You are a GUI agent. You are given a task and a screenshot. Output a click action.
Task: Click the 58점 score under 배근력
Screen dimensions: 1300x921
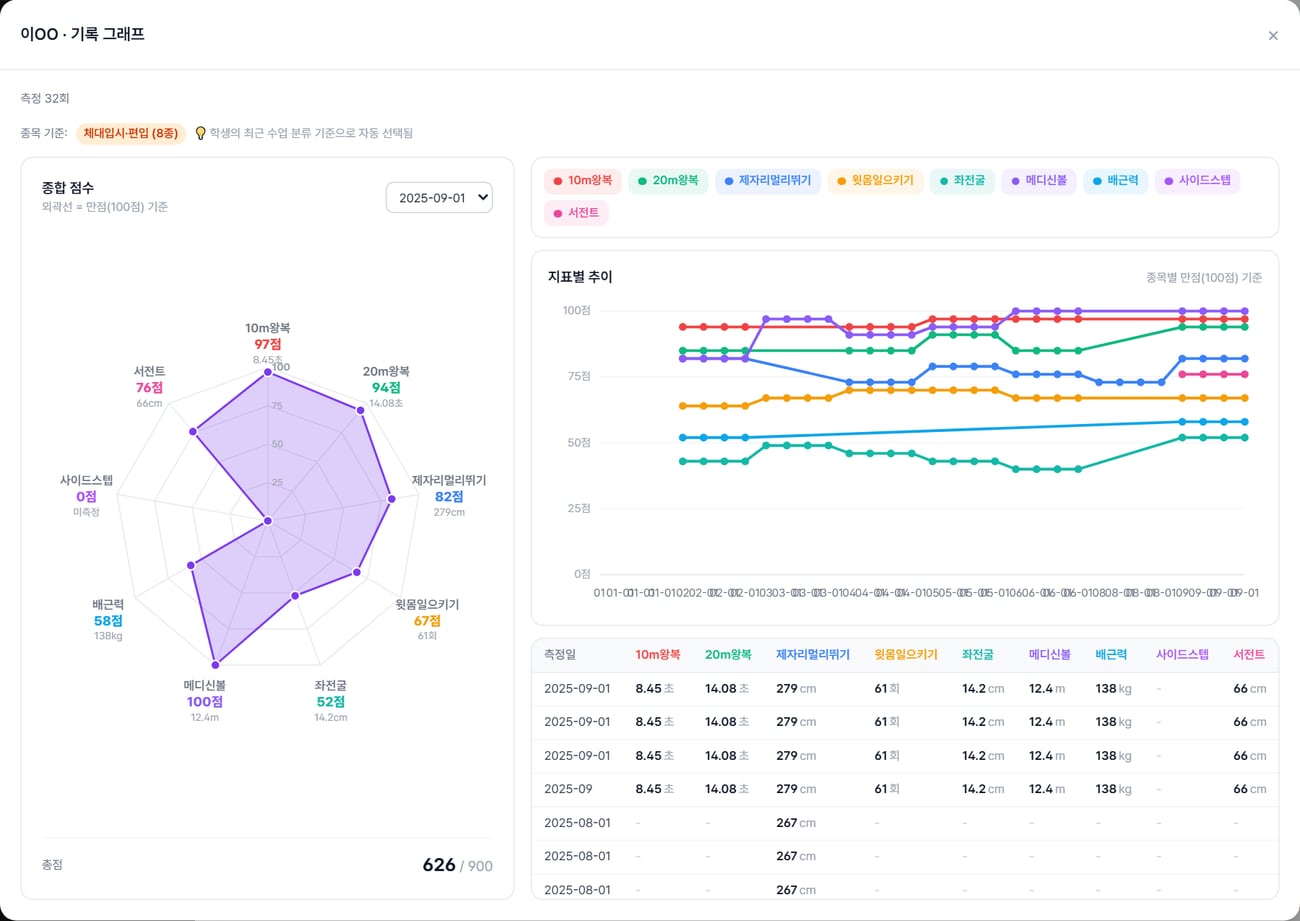(x=108, y=621)
